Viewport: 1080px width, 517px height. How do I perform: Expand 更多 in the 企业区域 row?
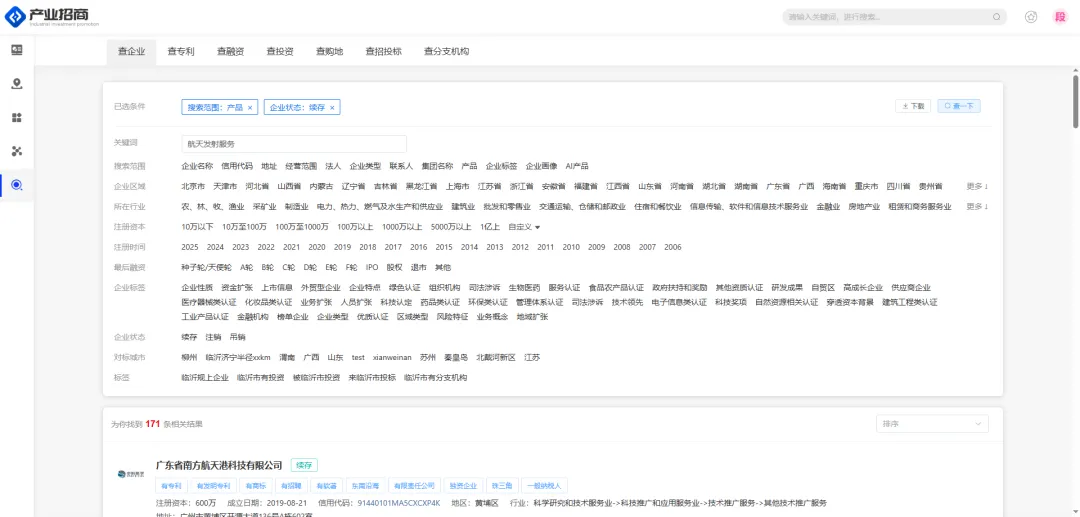point(977,187)
